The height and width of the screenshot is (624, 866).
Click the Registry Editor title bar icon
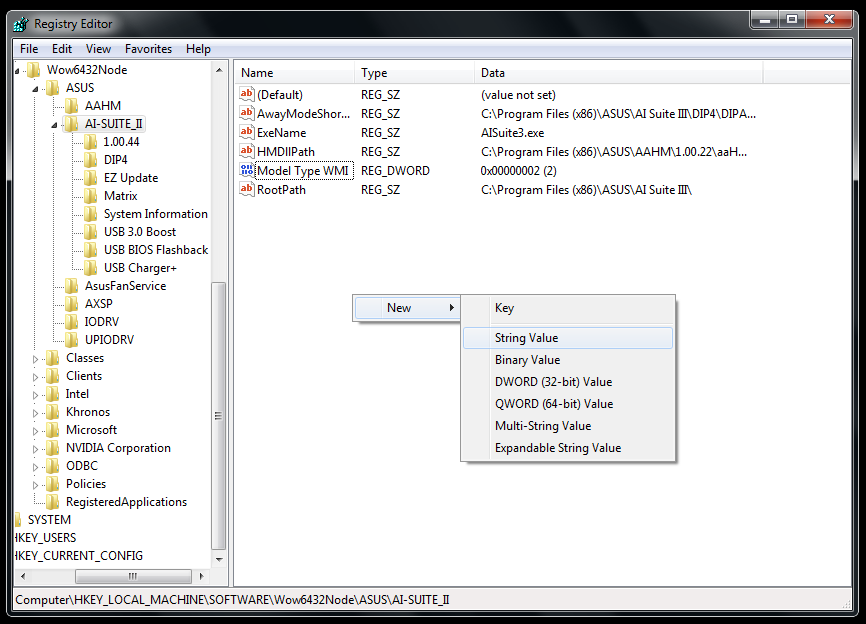click(20, 24)
